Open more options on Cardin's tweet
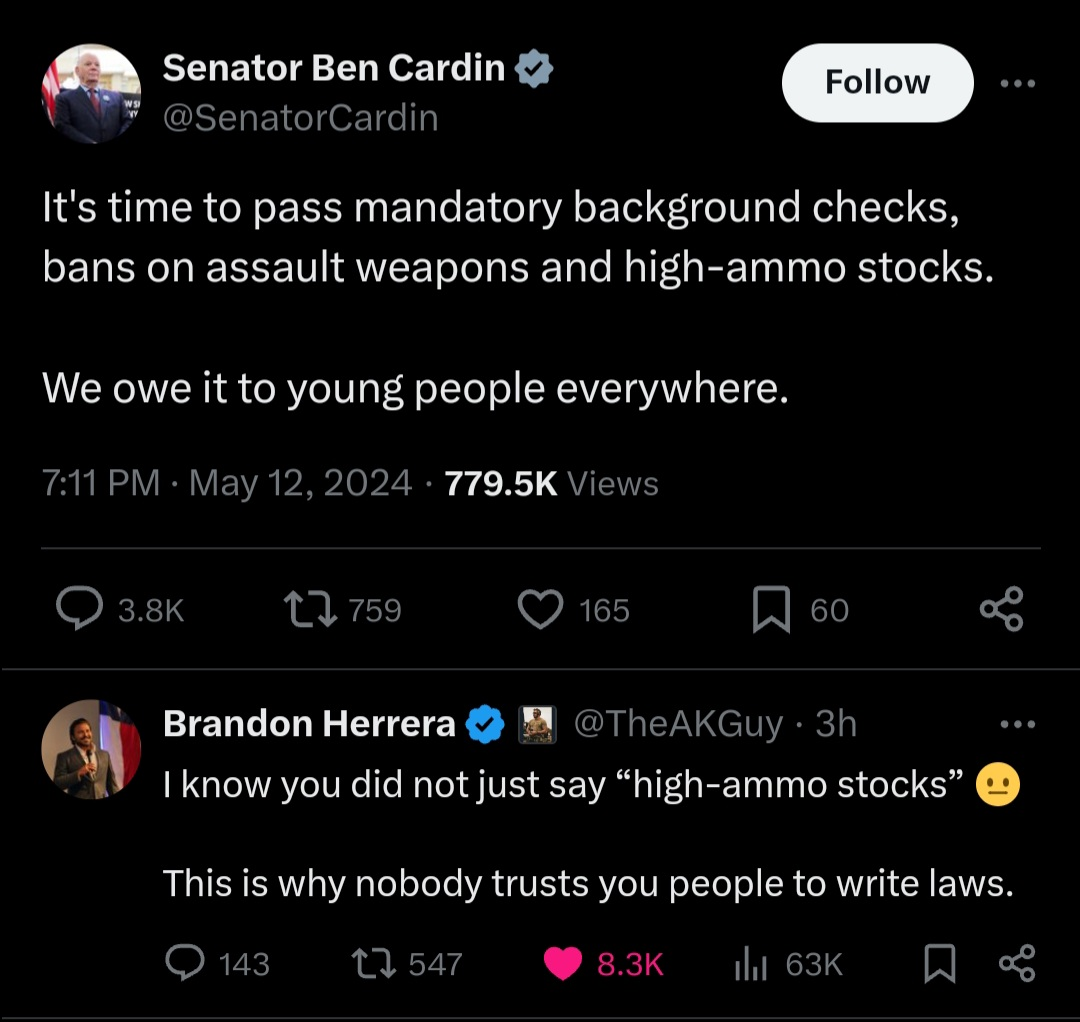This screenshot has height=1022, width=1080. click(x=1018, y=83)
